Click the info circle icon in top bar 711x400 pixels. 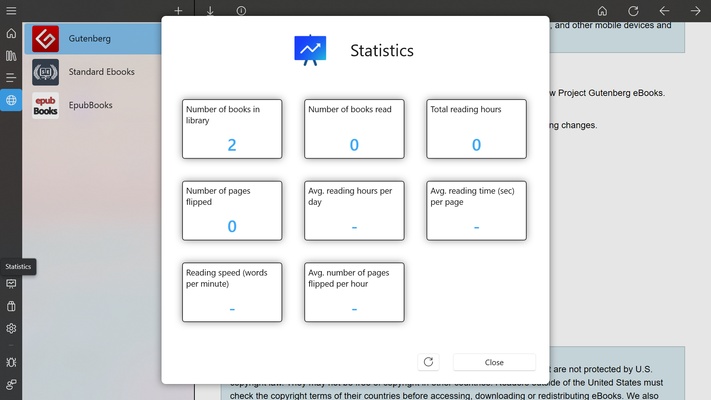click(x=241, y=10)
